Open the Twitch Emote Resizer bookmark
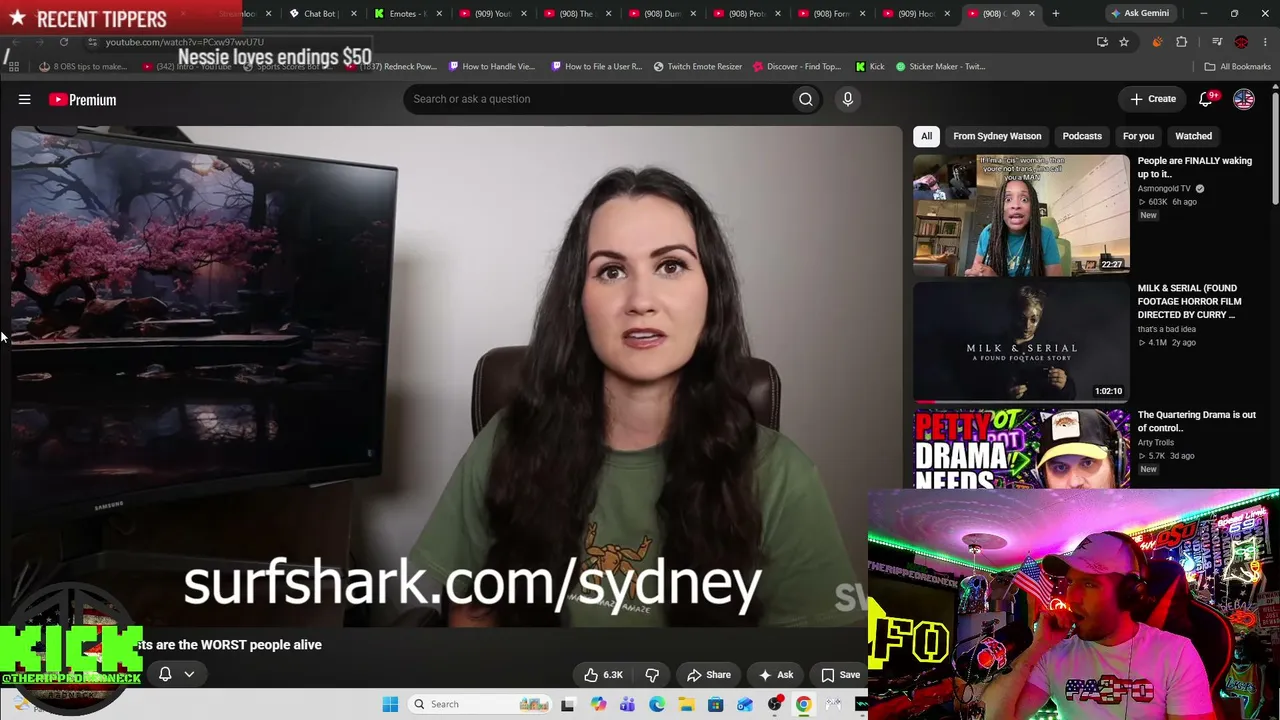 click(698, 67)
